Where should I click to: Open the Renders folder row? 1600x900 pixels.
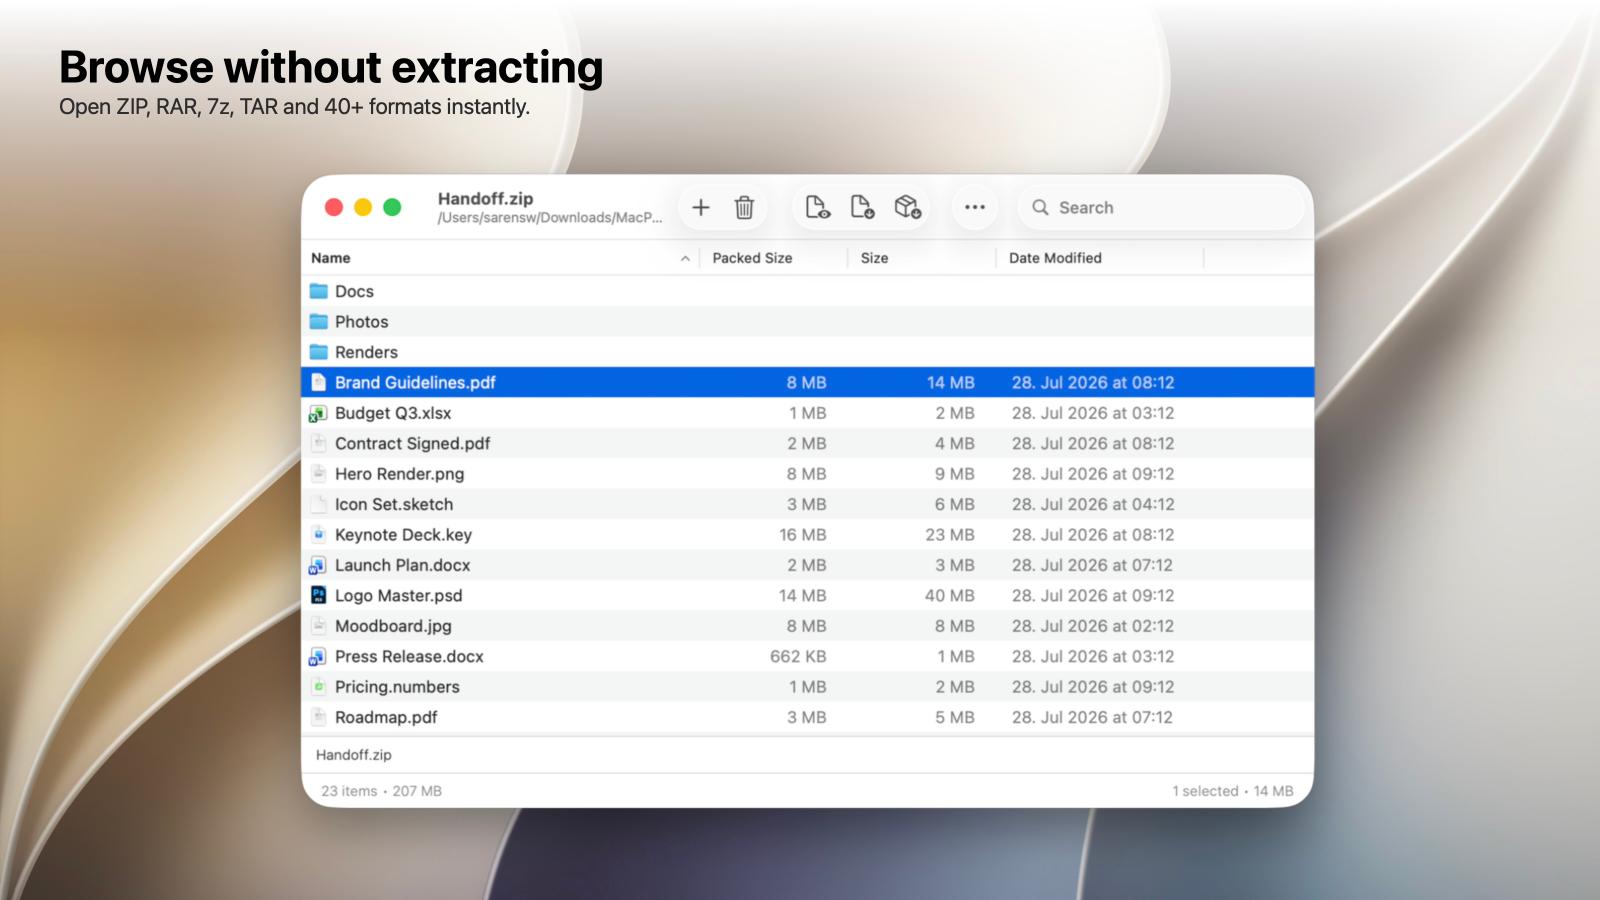[x=807, y=352]
